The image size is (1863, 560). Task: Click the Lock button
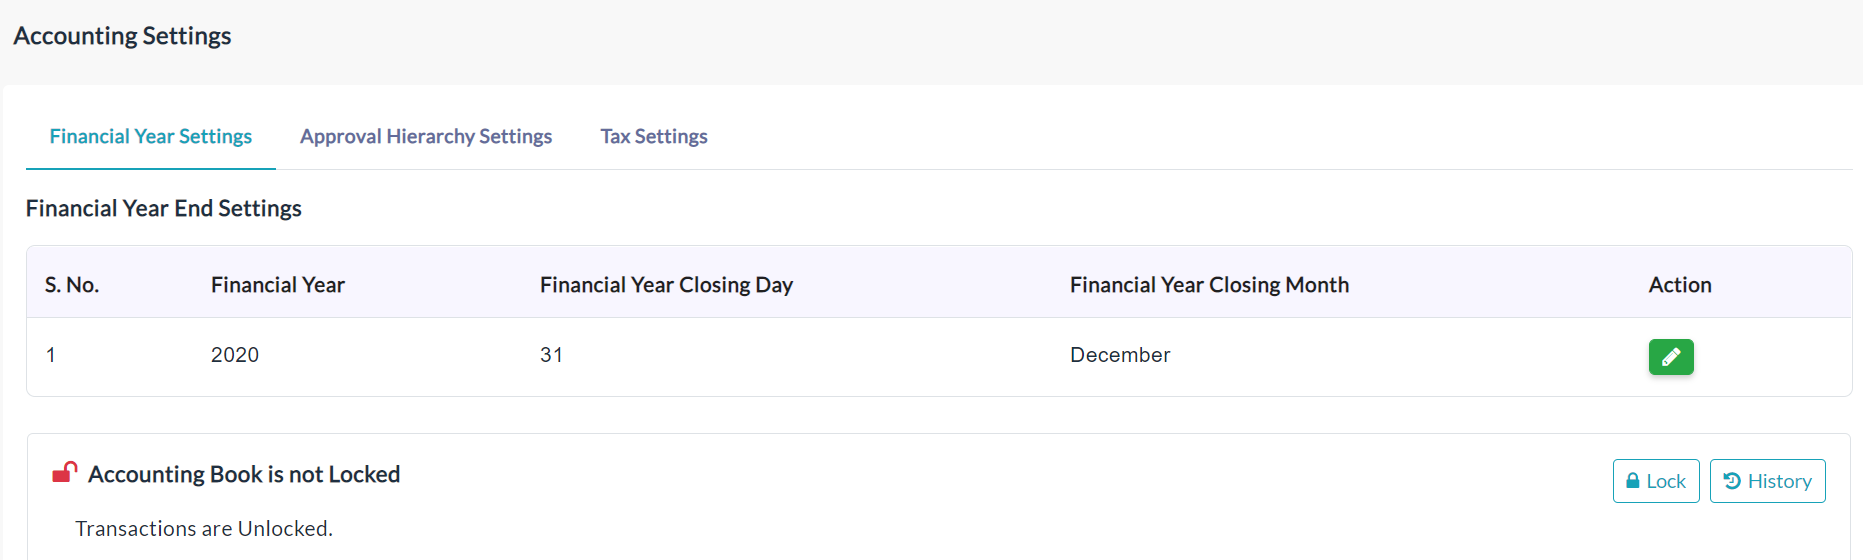click(x=1656, y=481)
